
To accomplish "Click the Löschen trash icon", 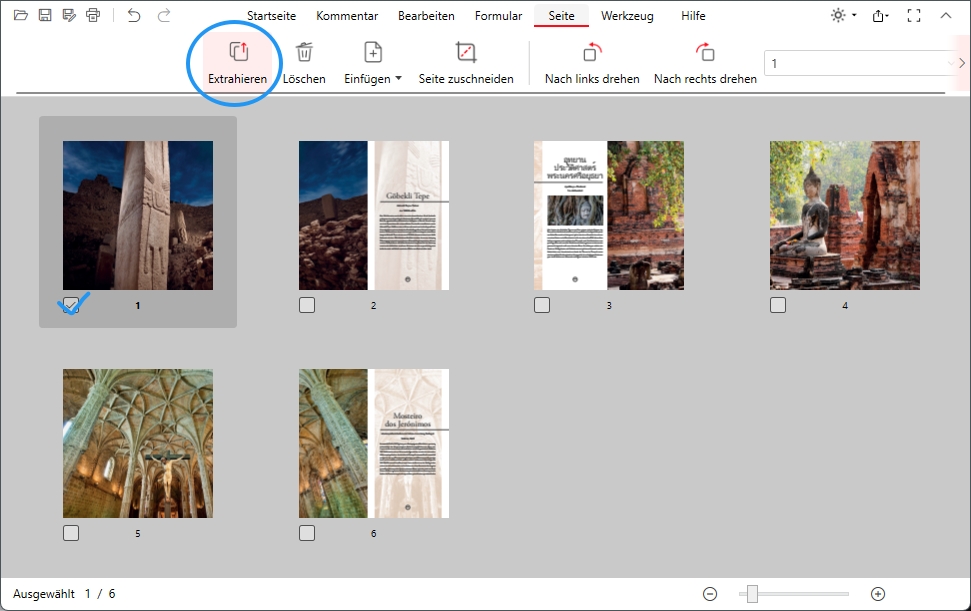I will coord(304,52).
